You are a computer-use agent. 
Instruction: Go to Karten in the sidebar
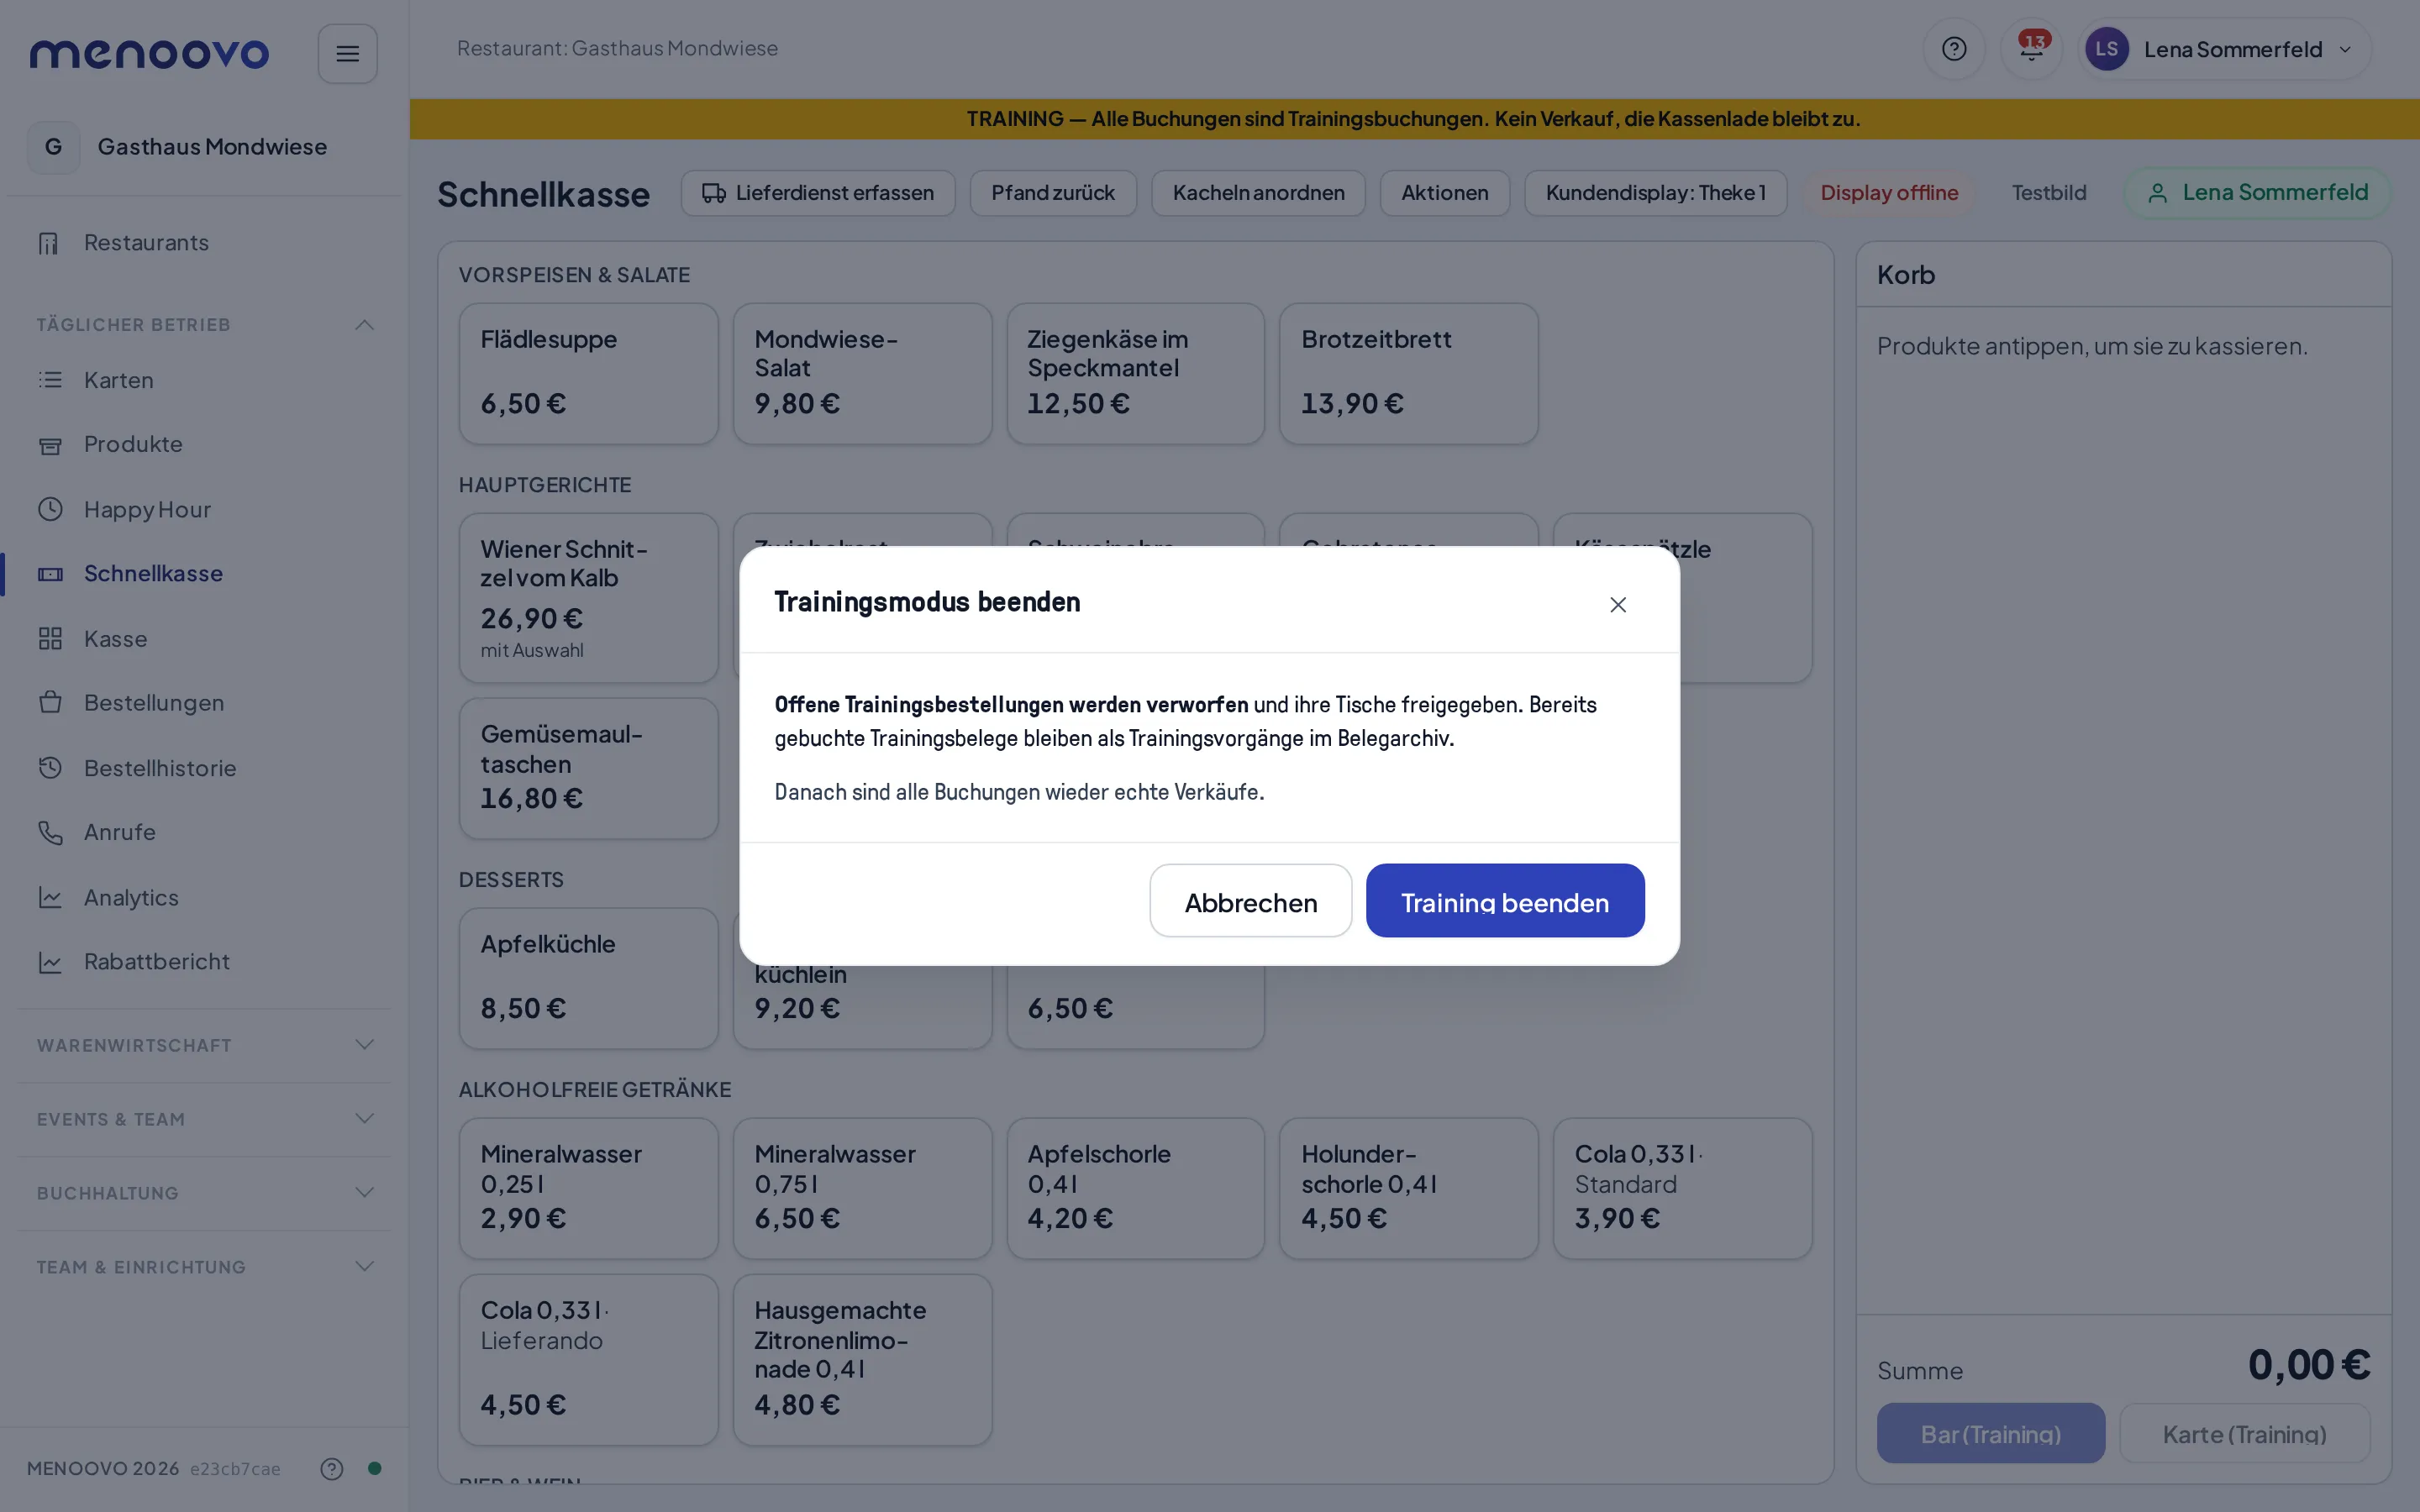[203, 380]
